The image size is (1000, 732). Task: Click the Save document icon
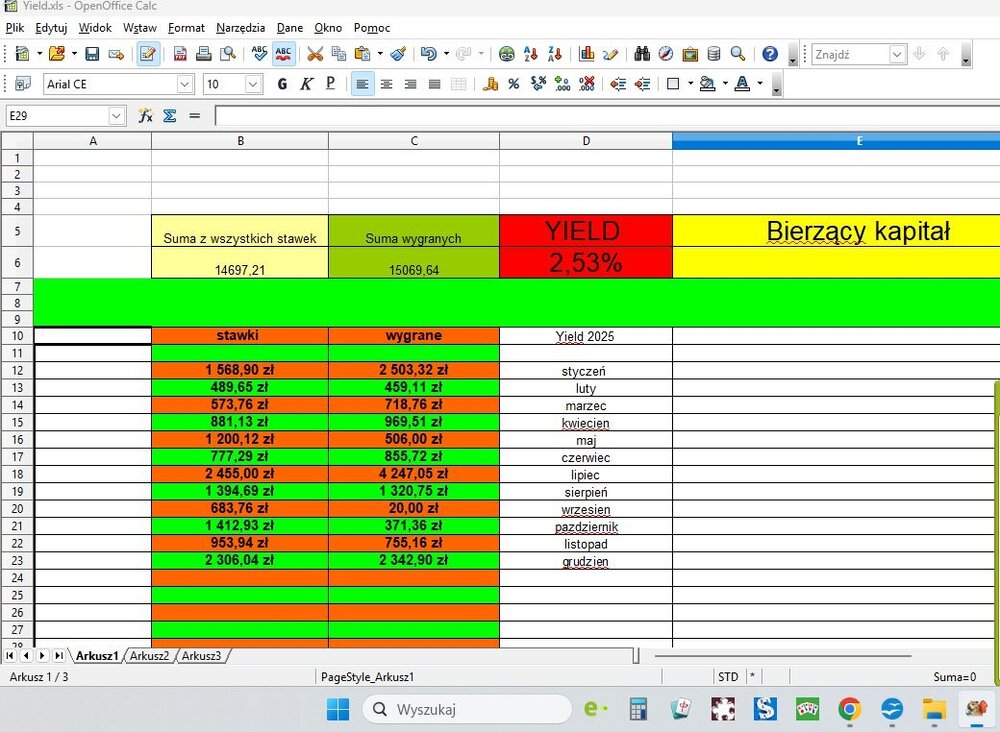click(92, 54)
